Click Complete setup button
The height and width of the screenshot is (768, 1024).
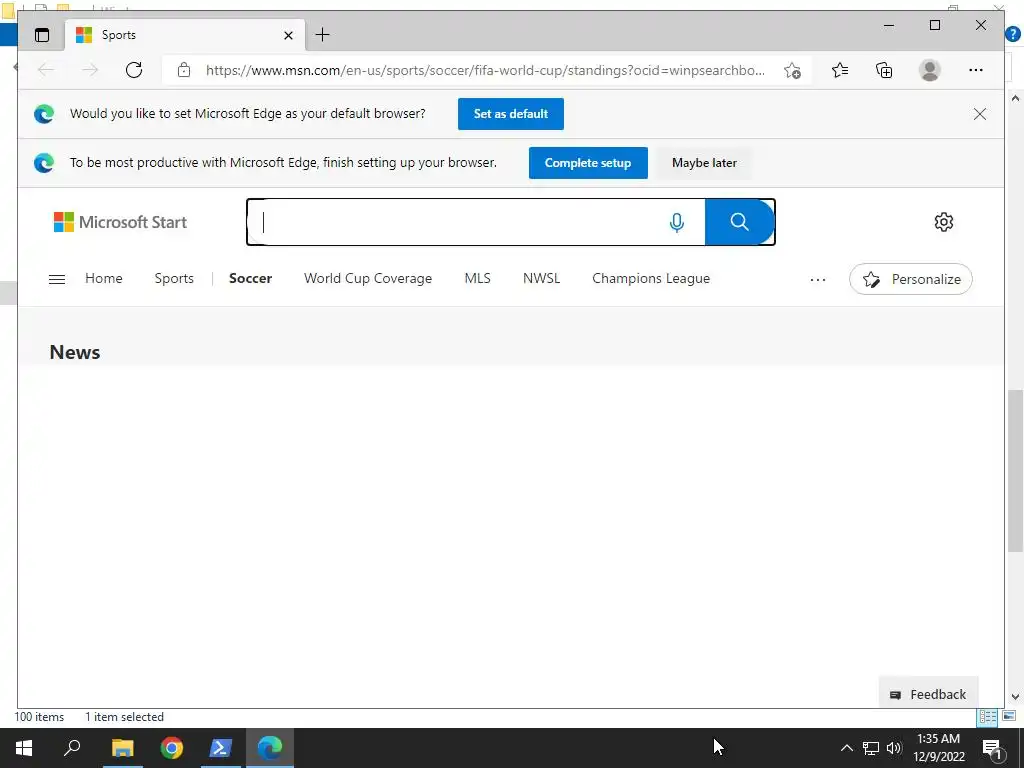(588, 163)
